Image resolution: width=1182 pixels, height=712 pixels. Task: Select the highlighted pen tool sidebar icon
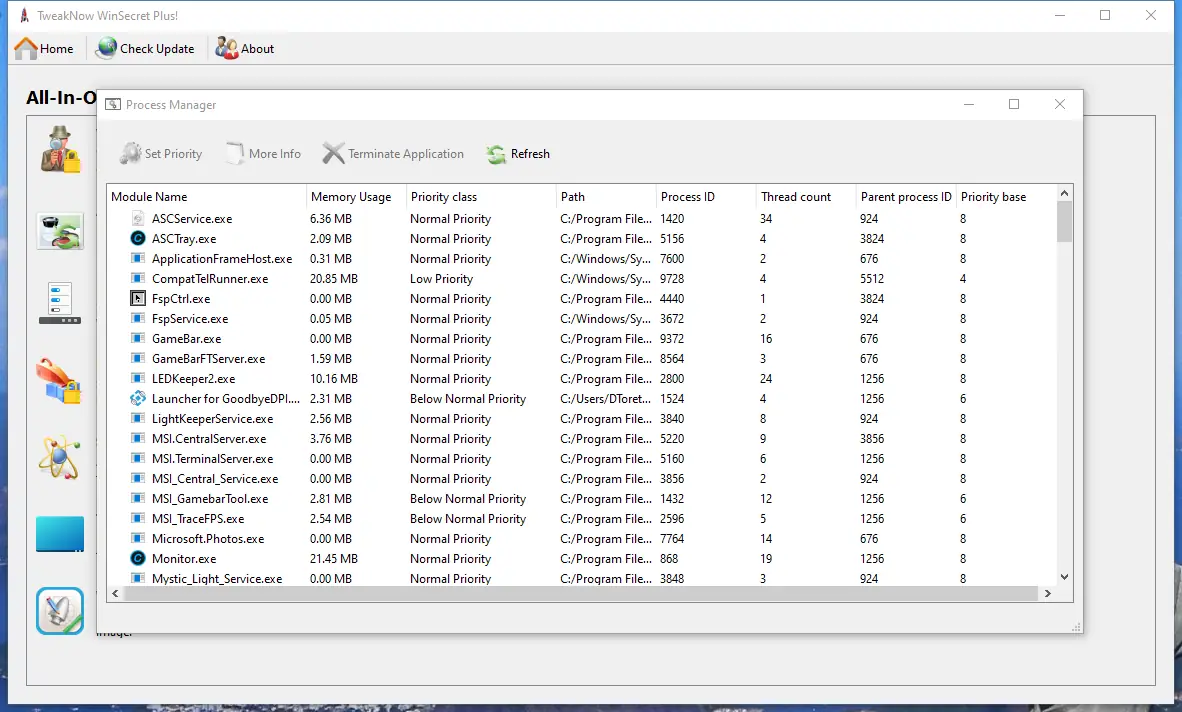pos(60,611)
